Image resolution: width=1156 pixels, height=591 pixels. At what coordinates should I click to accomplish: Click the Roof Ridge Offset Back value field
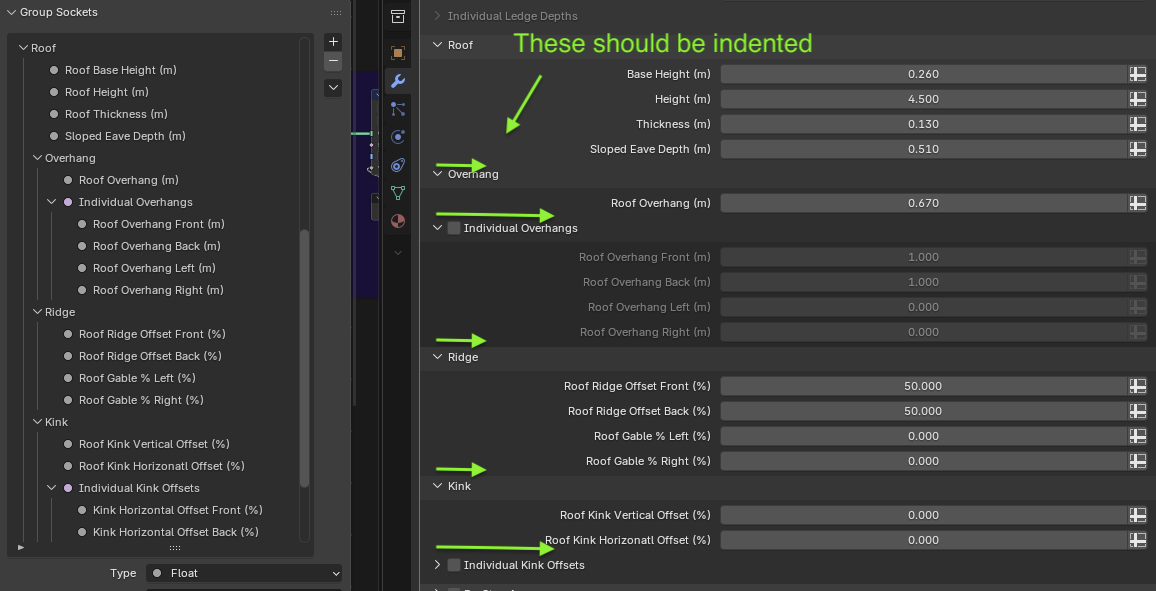click(x=923, y=411)
